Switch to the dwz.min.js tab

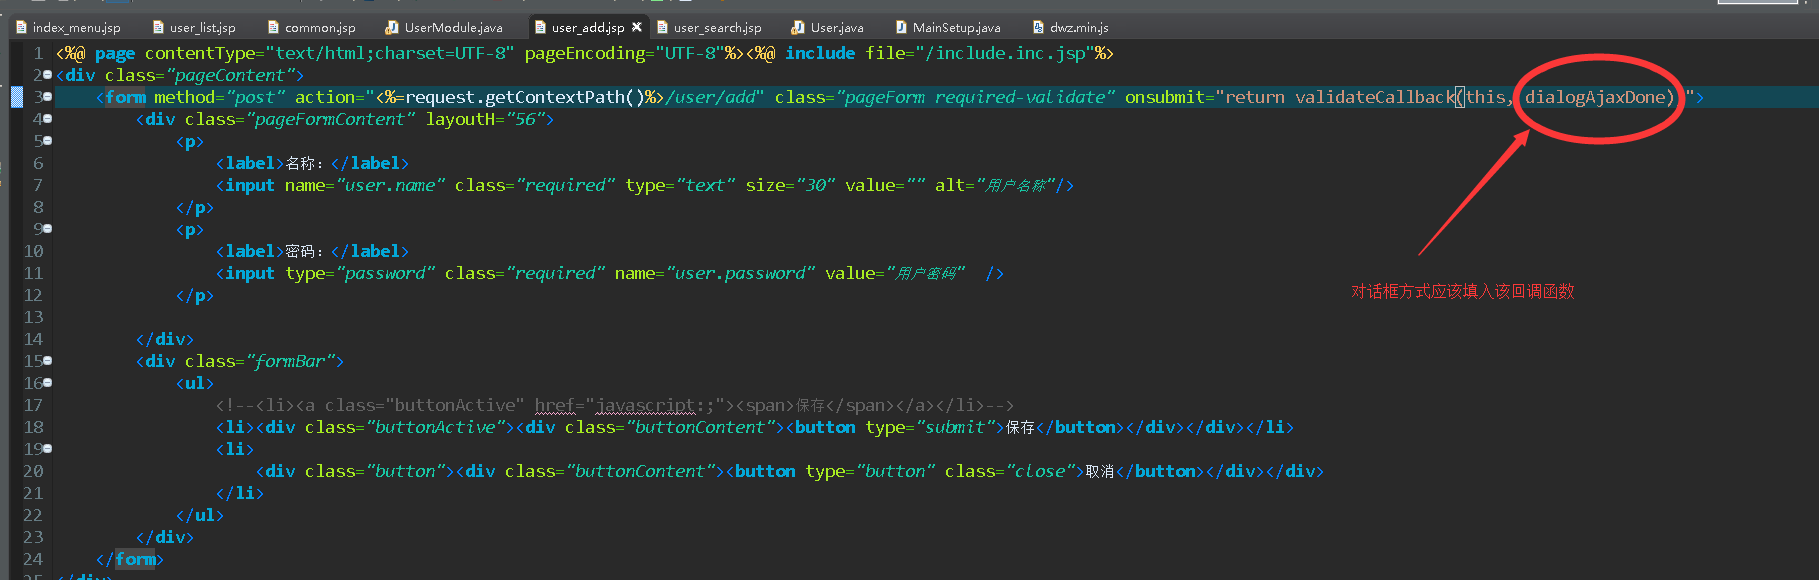[x=1079, y=27]
